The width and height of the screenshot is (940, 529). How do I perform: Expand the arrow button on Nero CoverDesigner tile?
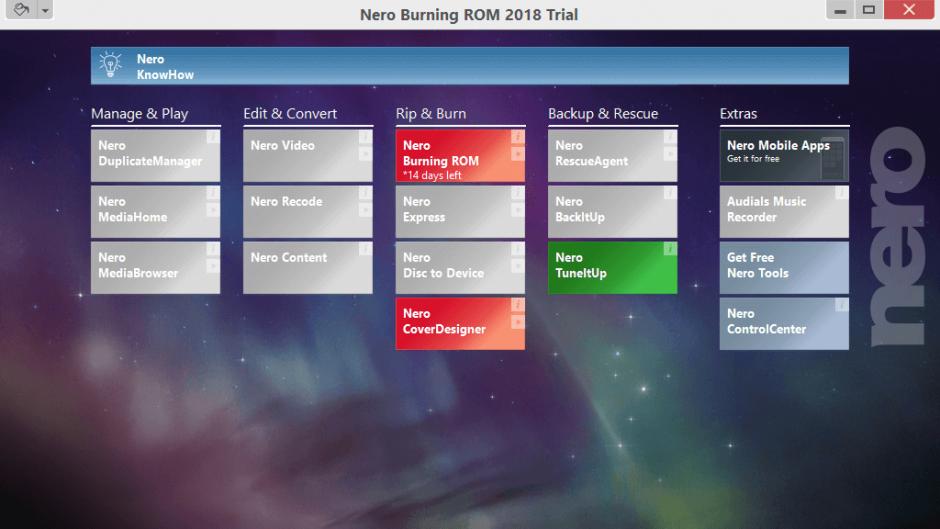click(517, 323)
